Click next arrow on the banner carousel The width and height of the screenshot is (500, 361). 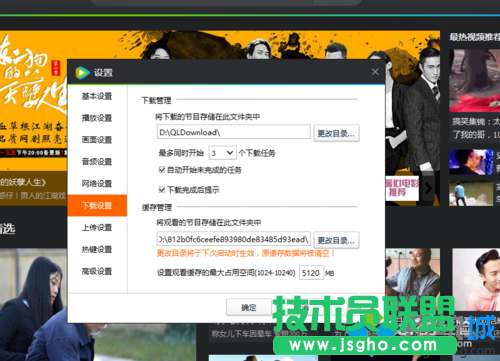[429, 188]
